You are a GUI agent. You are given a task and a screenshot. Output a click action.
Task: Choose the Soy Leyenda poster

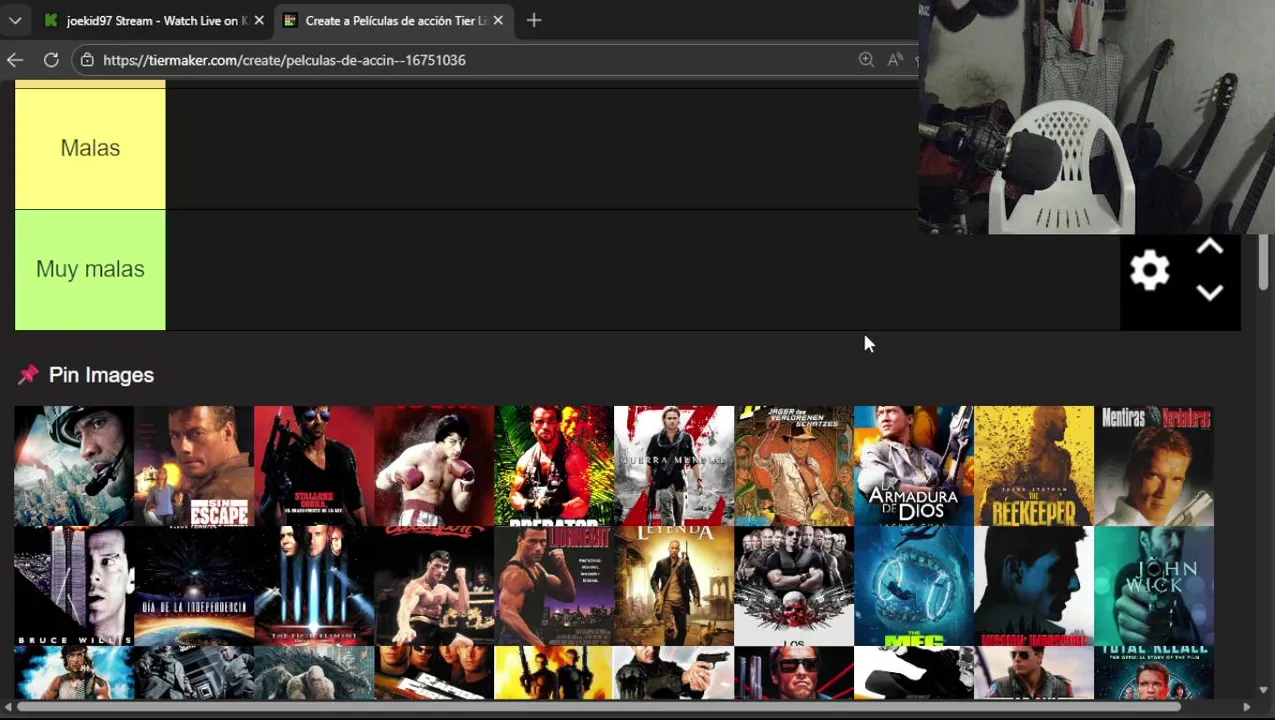click(x=674, y=586)
